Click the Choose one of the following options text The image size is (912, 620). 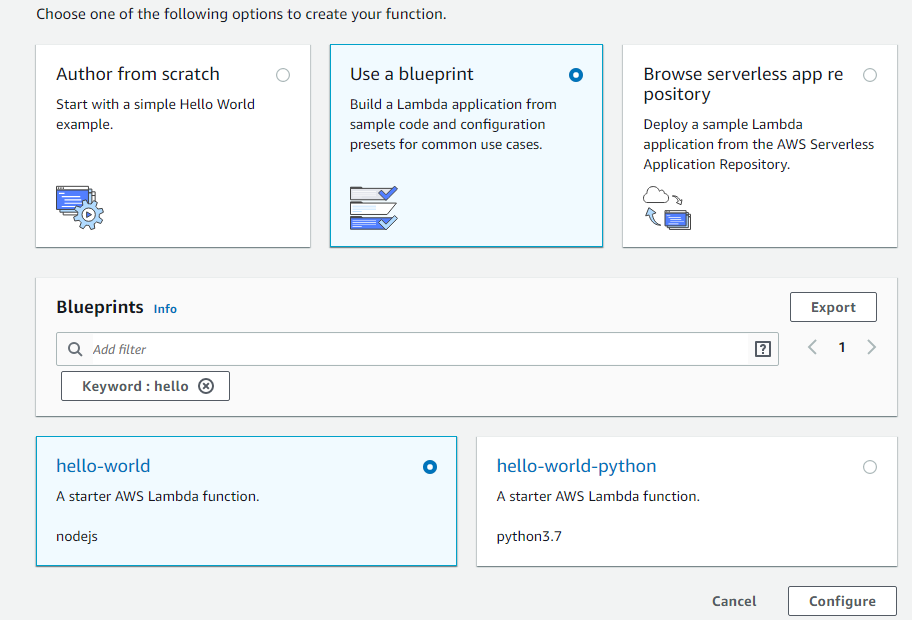pyautogui.click(x=241, y=14)
